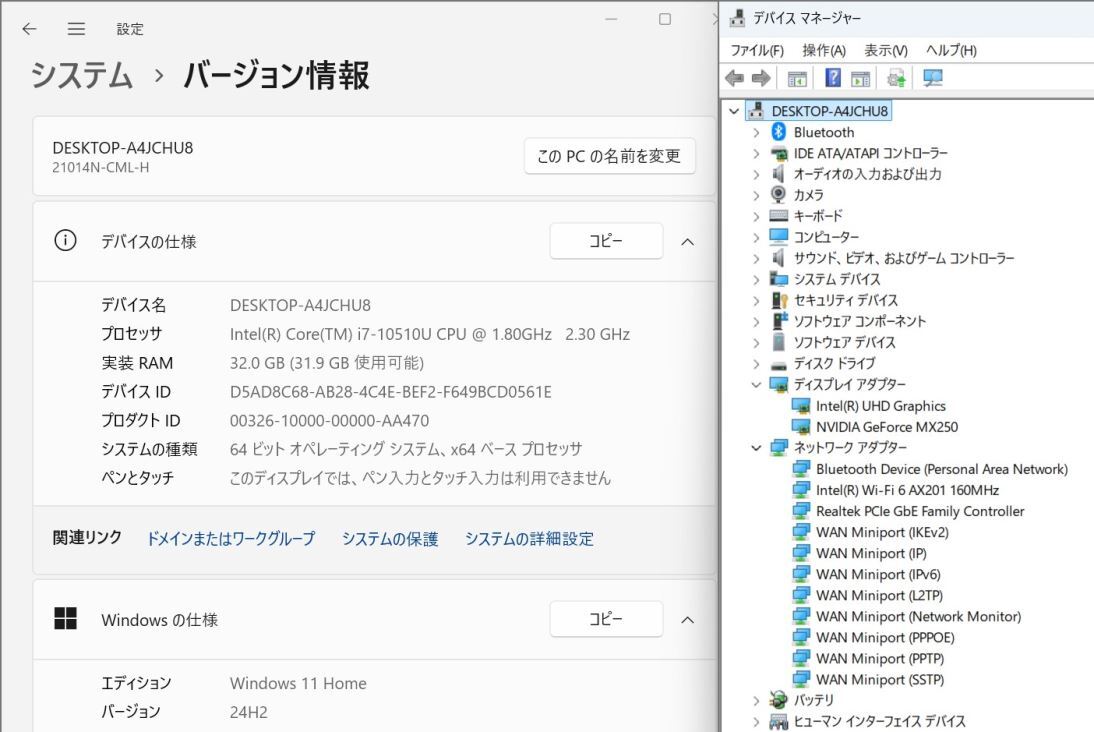
Task: Click the NVIDIA GeForce MX250 adapter icon
Action: [801, 426]
